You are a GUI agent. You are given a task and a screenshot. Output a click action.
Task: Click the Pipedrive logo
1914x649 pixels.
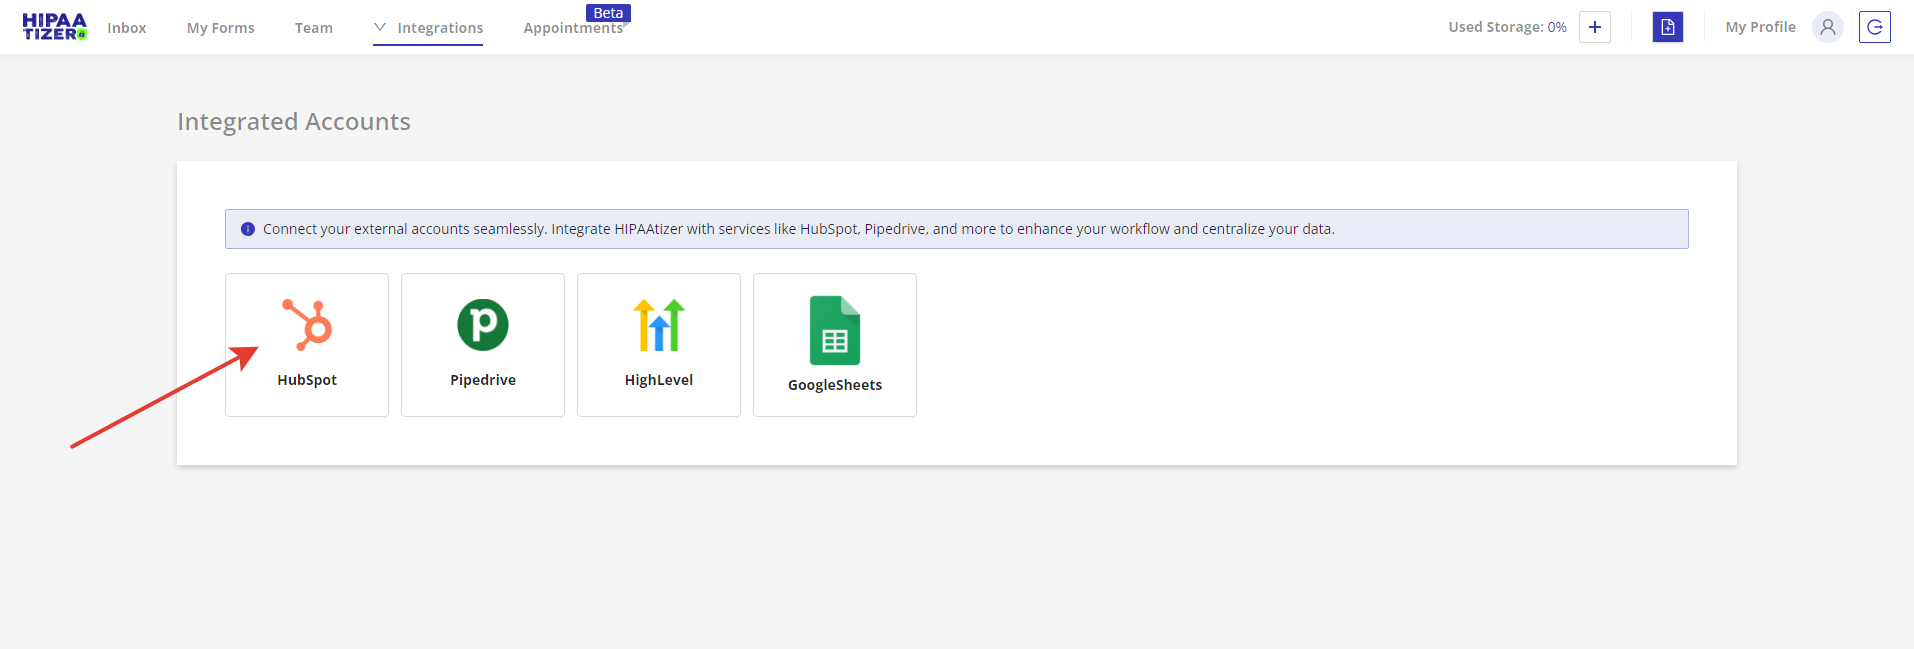point(483,325)
